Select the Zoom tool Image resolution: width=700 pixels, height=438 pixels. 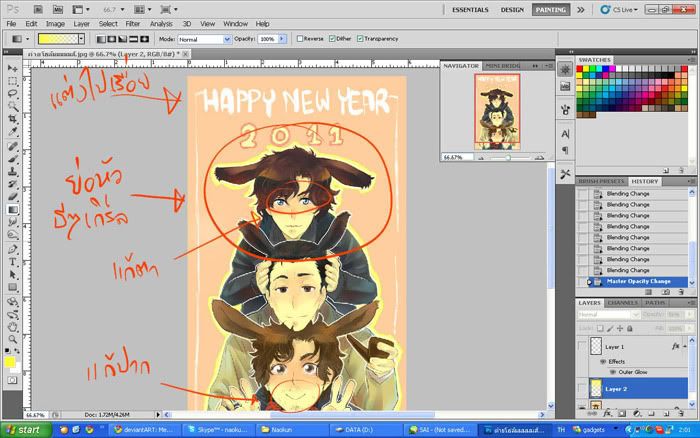[x=12, y=339]
